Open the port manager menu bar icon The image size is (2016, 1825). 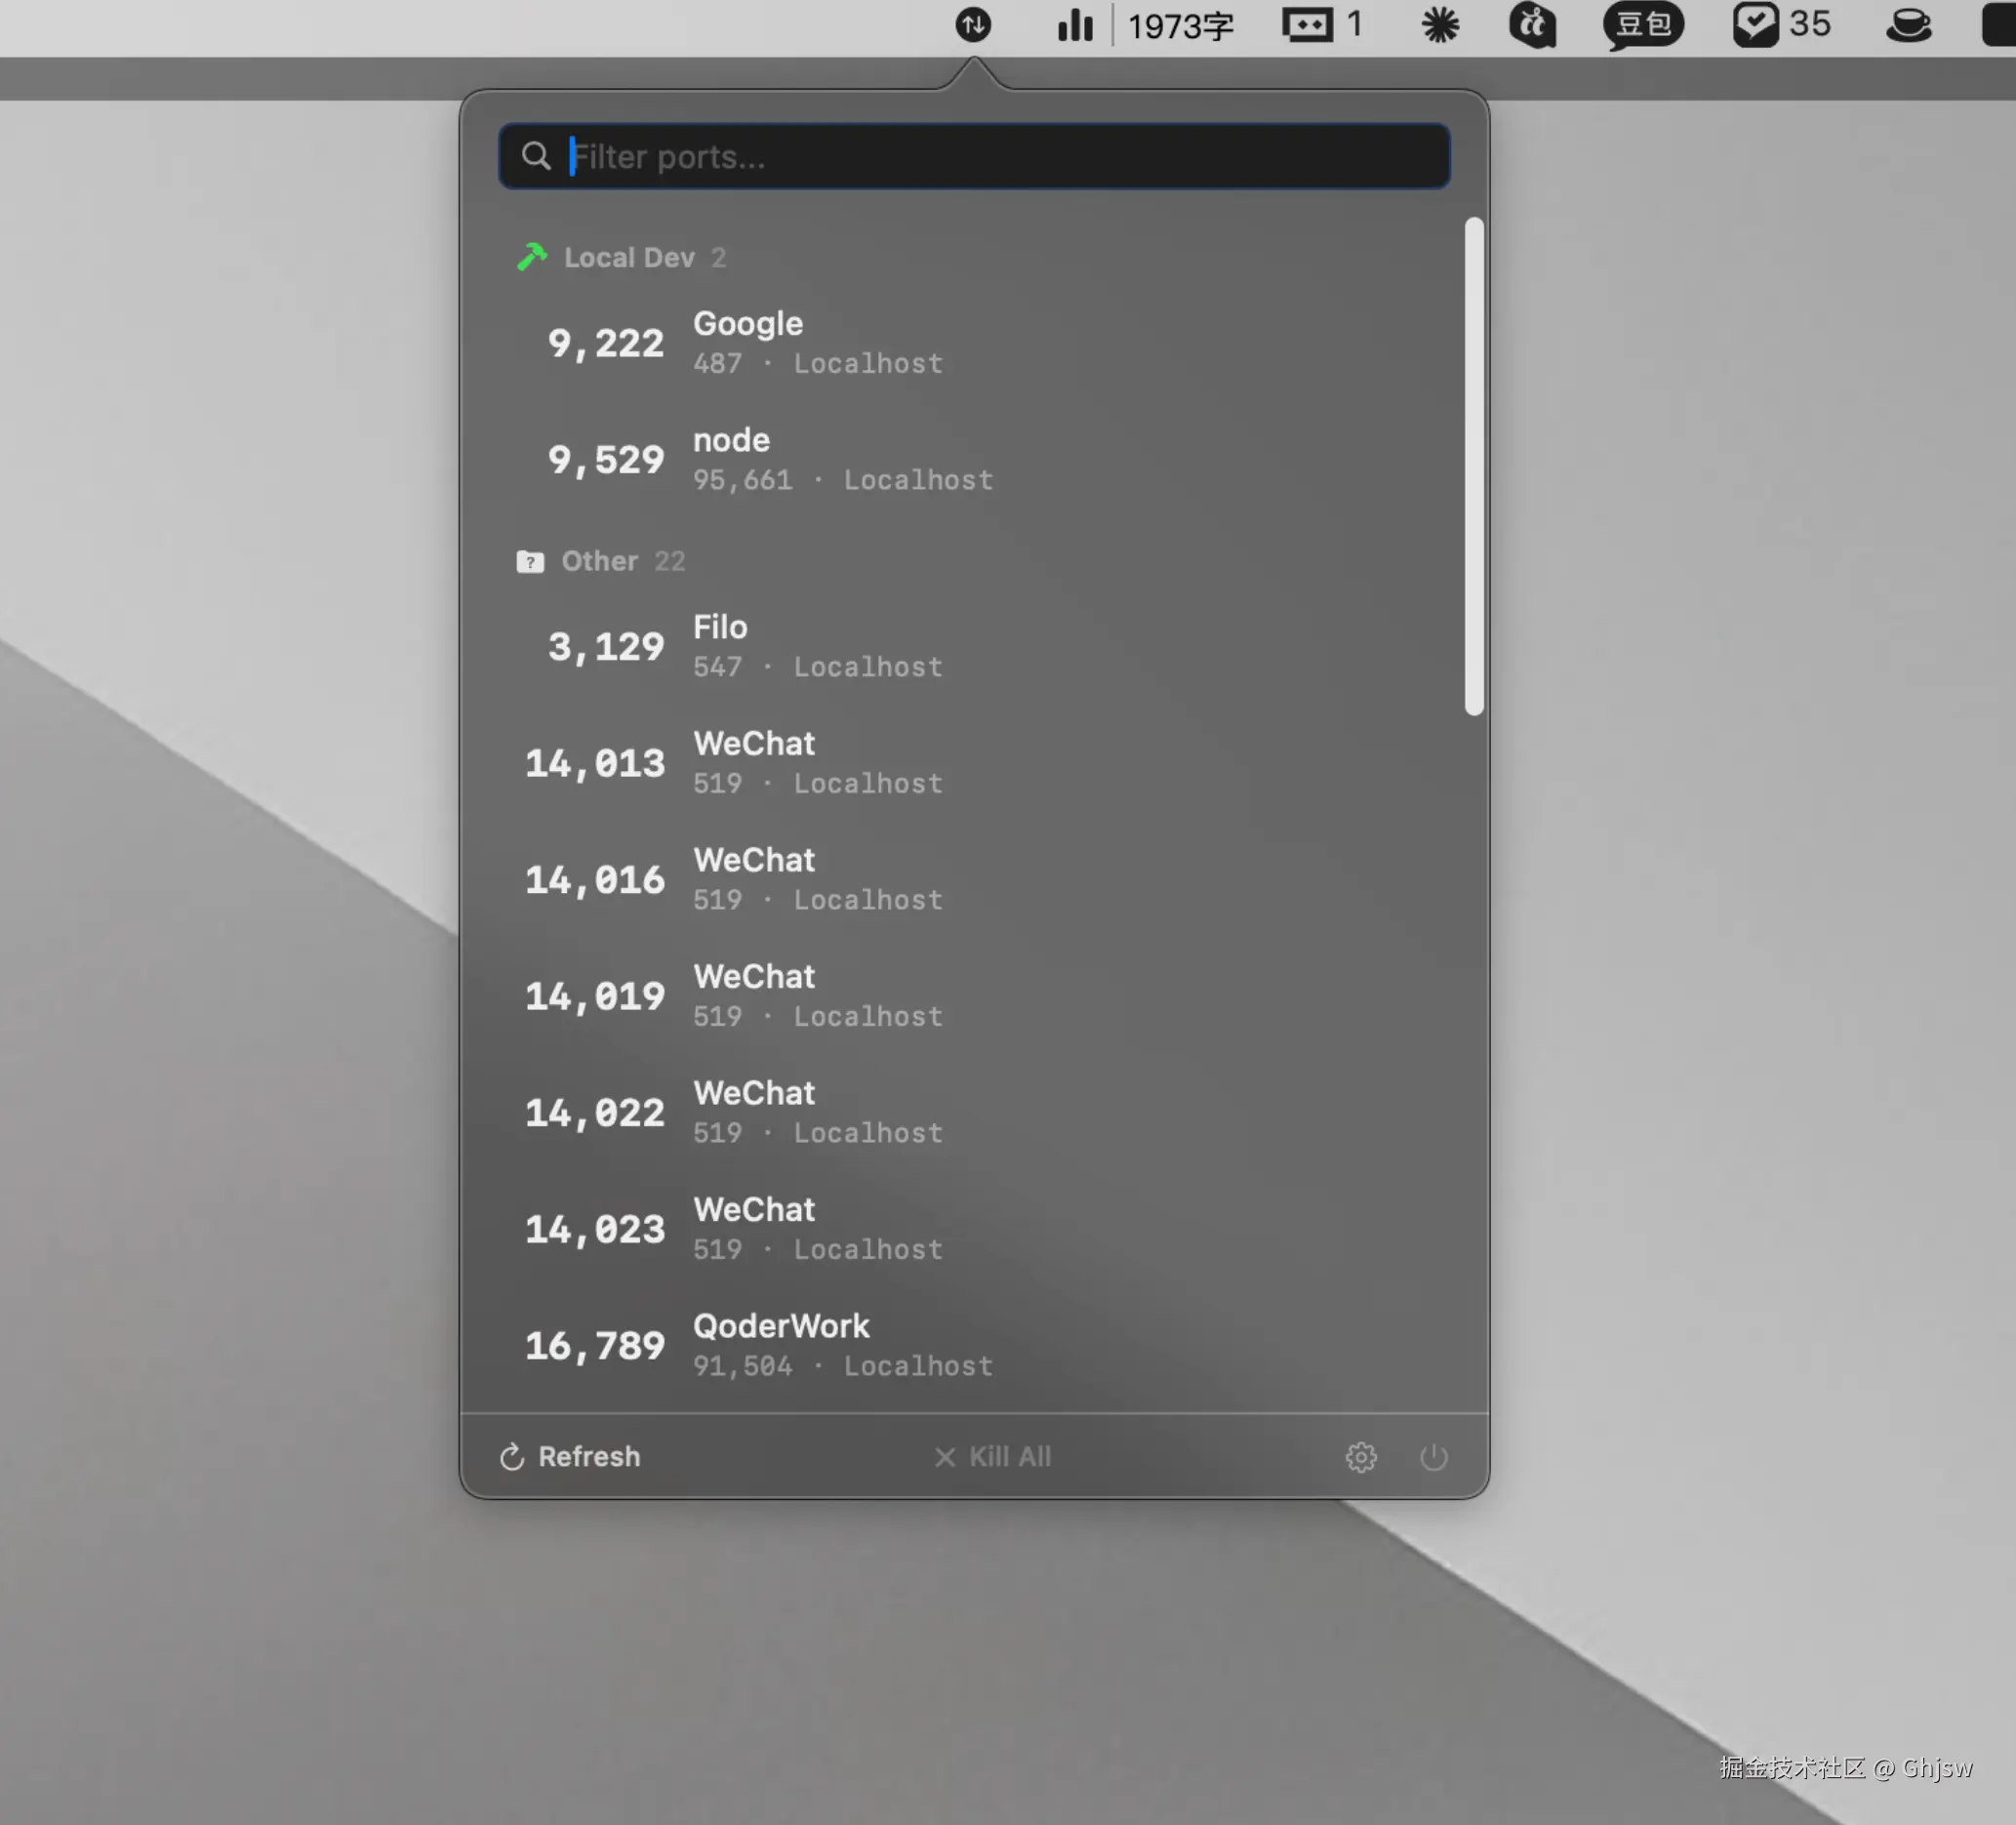[x=972, y=25]
